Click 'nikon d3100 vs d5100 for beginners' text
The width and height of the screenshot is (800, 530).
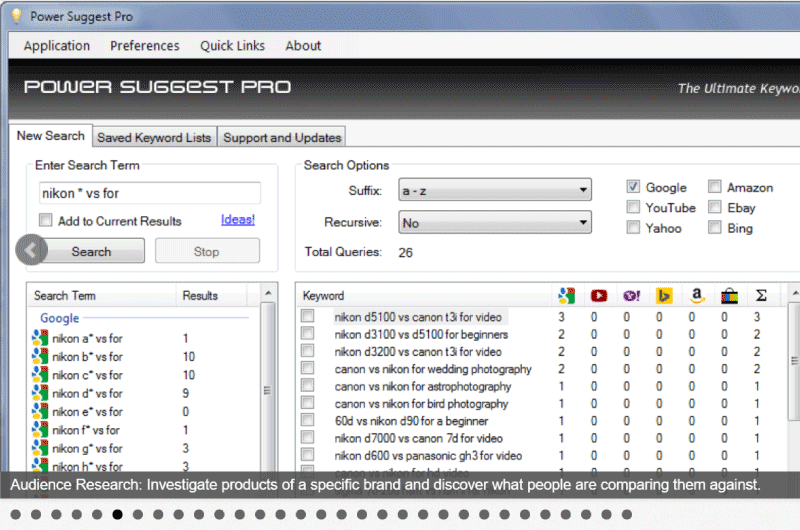tap(421, 334)
